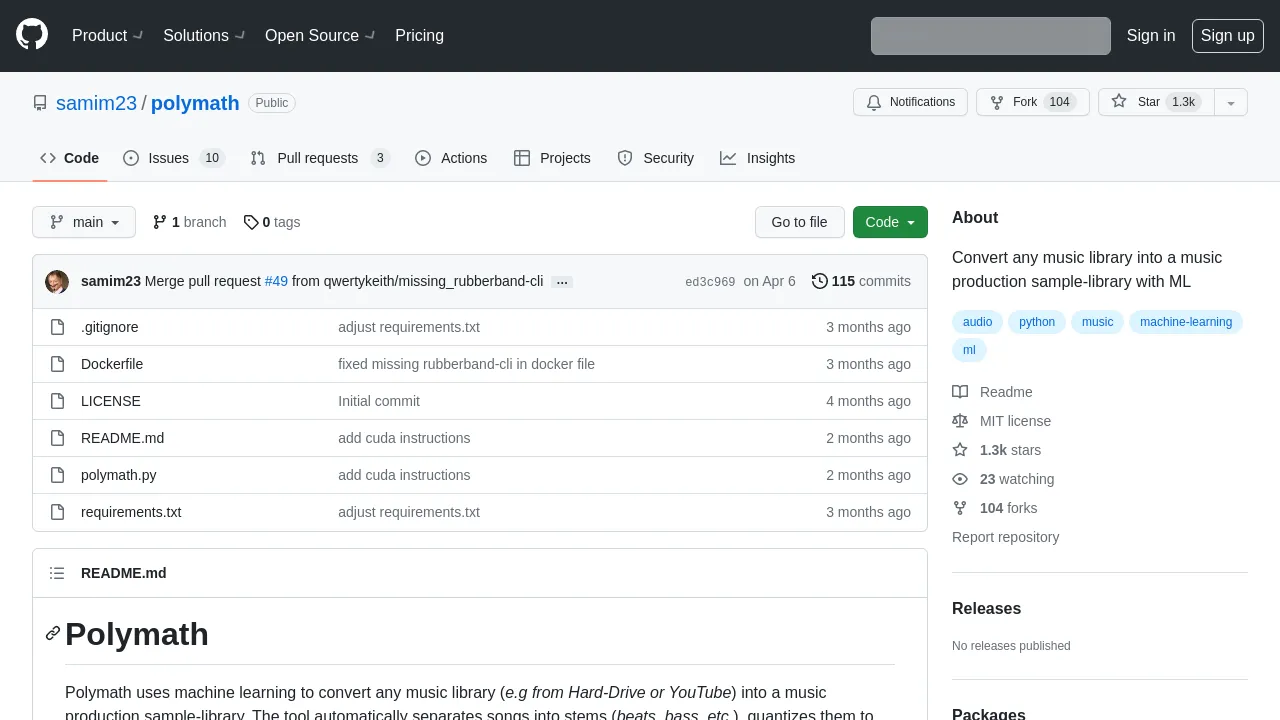Open the star lists dropdown arrow
The image size is (1280, 720).
coord(1231,102)
